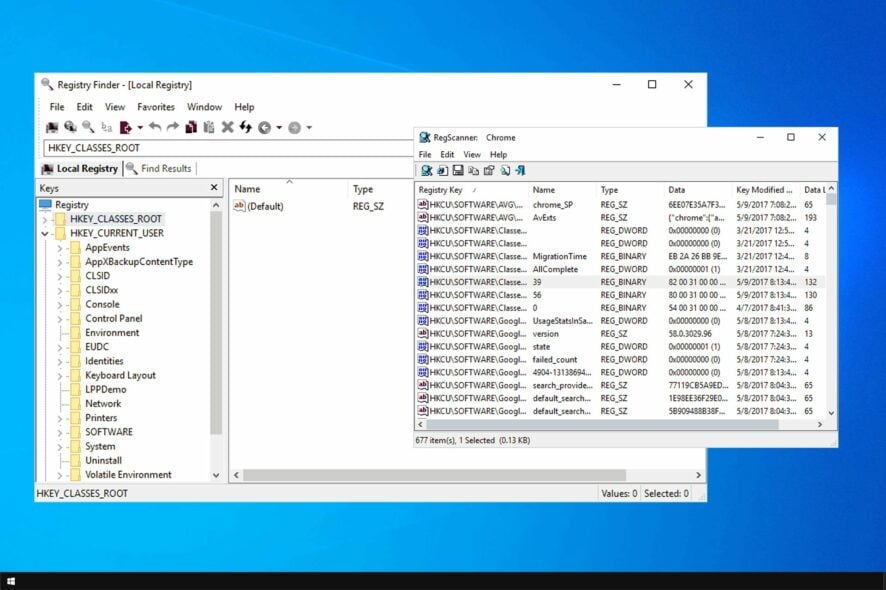Select the Environment key in the tree
886x590 pixels.
(112, 333)
